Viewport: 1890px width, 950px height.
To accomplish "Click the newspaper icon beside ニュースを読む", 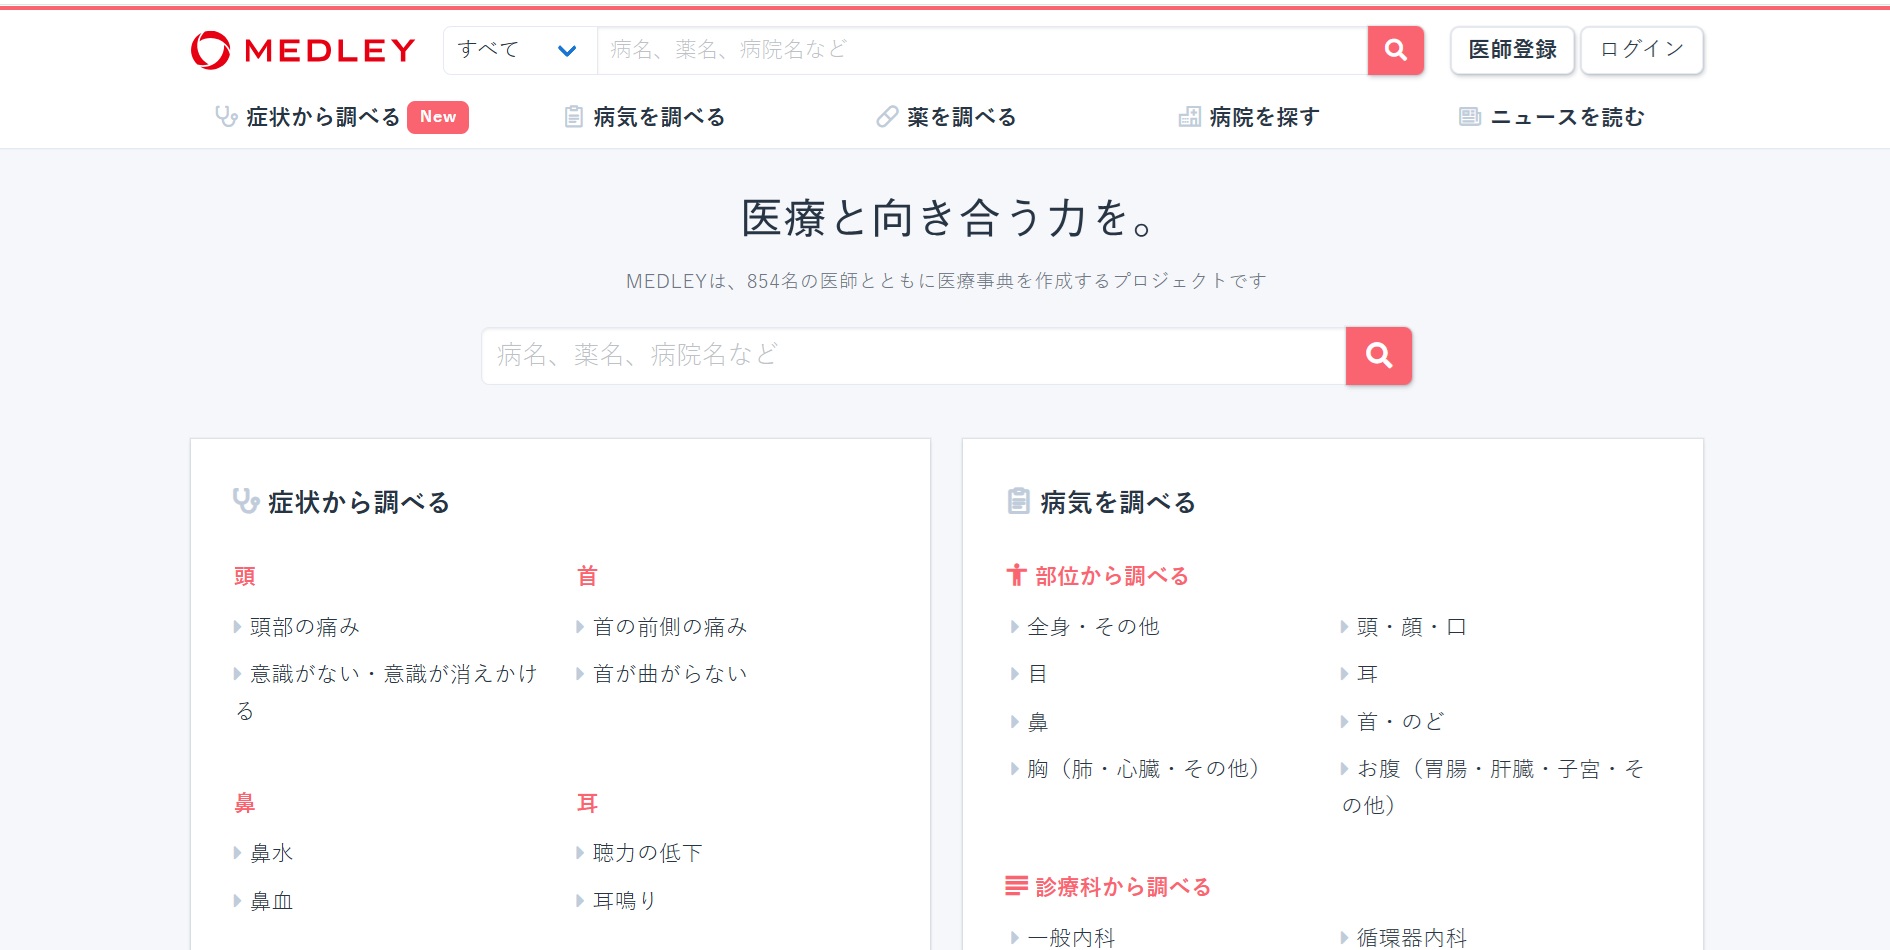I will click(x=1469, y=117).
